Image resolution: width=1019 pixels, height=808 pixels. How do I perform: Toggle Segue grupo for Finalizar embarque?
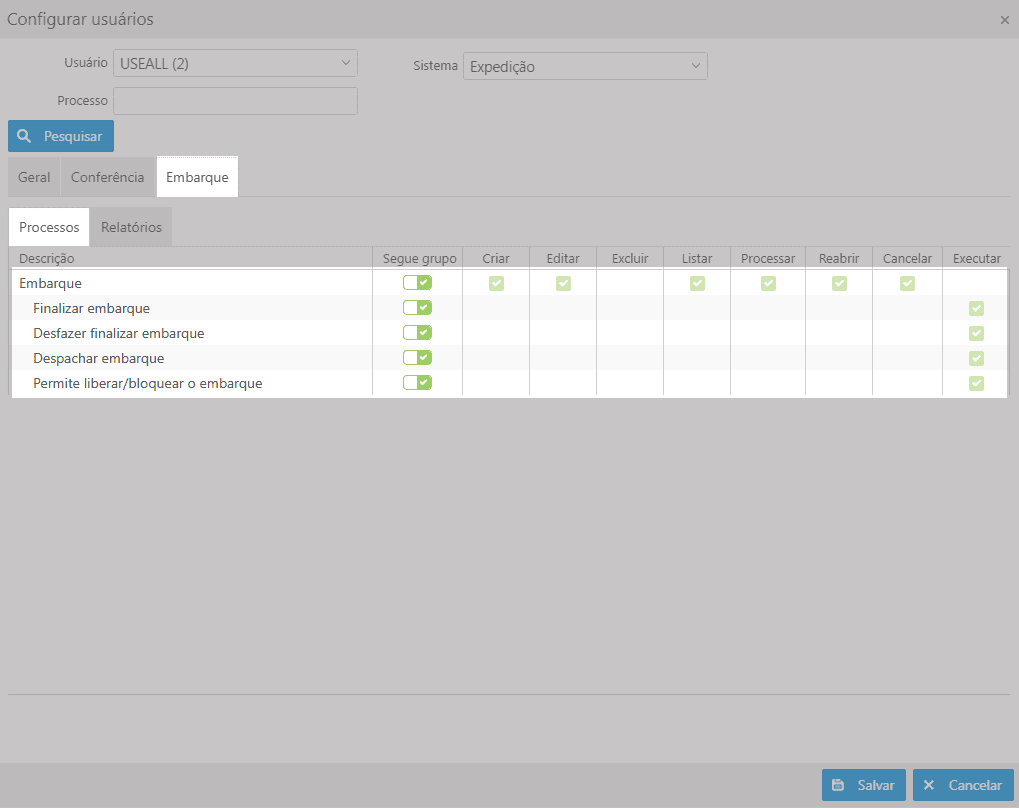(x=417, y=308)
